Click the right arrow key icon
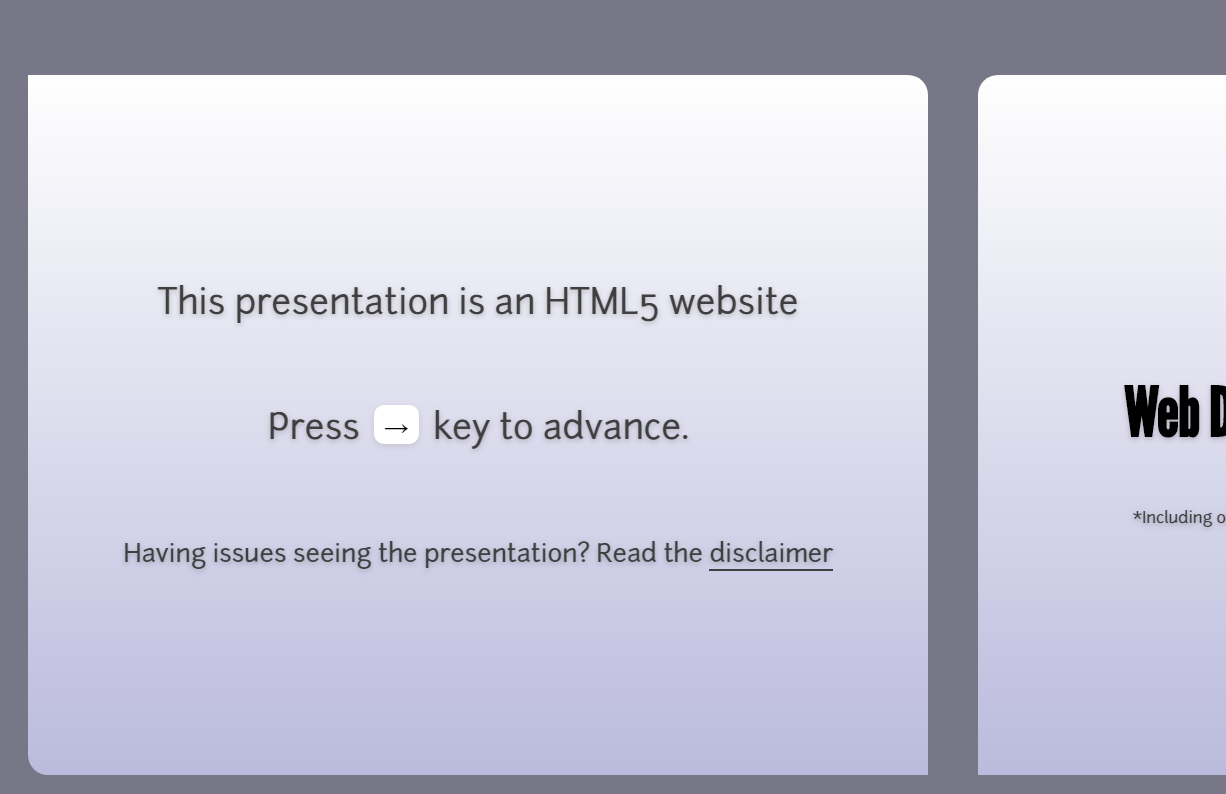This screenshot has width=1226, height=794. [x=396, y=425]
